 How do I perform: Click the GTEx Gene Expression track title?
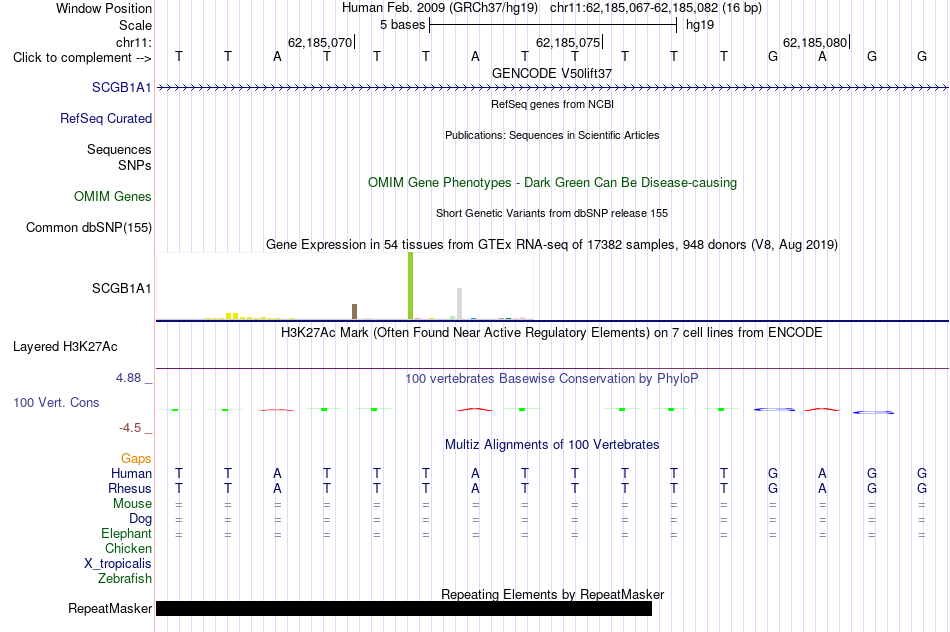tap(552, 245)
